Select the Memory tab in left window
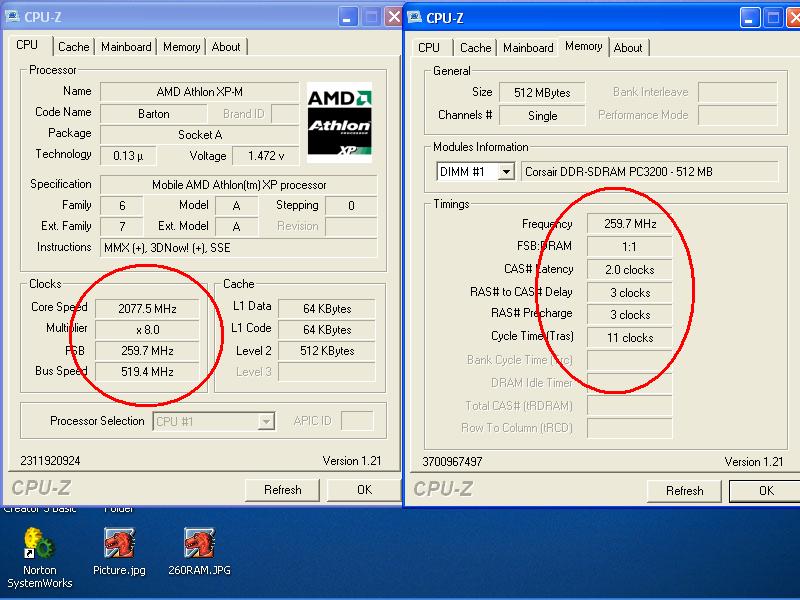This screenshot has width=800, height=600. pos(181,47)
